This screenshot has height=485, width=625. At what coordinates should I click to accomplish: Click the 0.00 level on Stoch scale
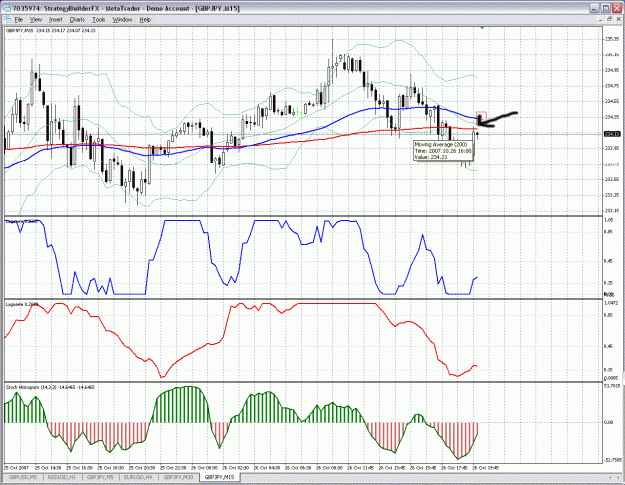pos(609,422)
